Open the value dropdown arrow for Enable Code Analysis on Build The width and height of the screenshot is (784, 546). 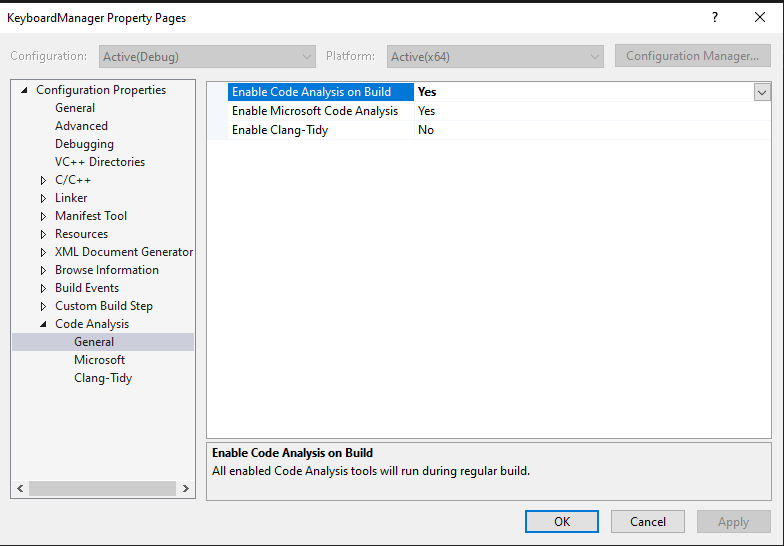[762, 92]
